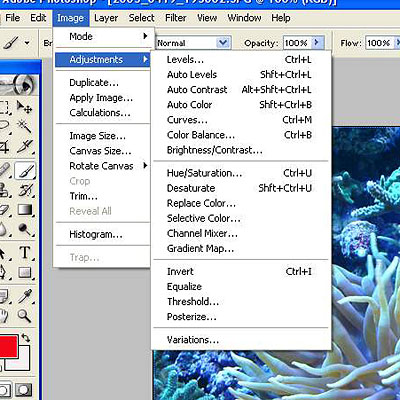The width and height of the screenshot is (400, 400).
Task: Choose Selective Color...
Action: (241, 218)
